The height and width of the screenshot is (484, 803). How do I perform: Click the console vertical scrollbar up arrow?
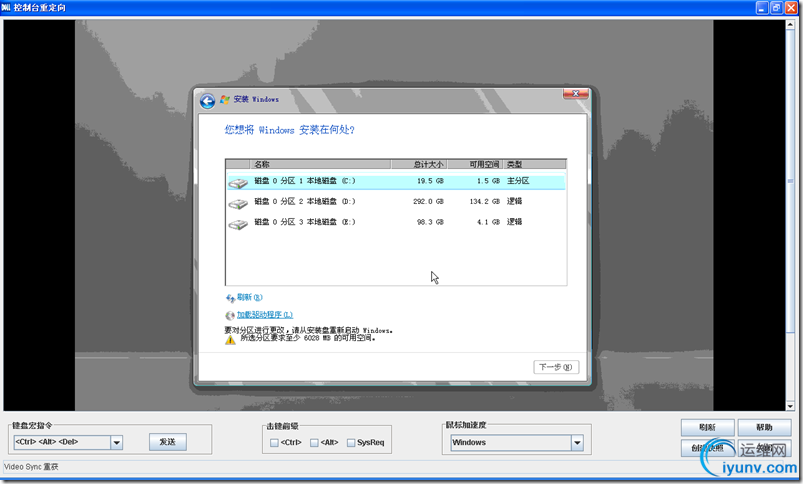[x=790, y=25]
